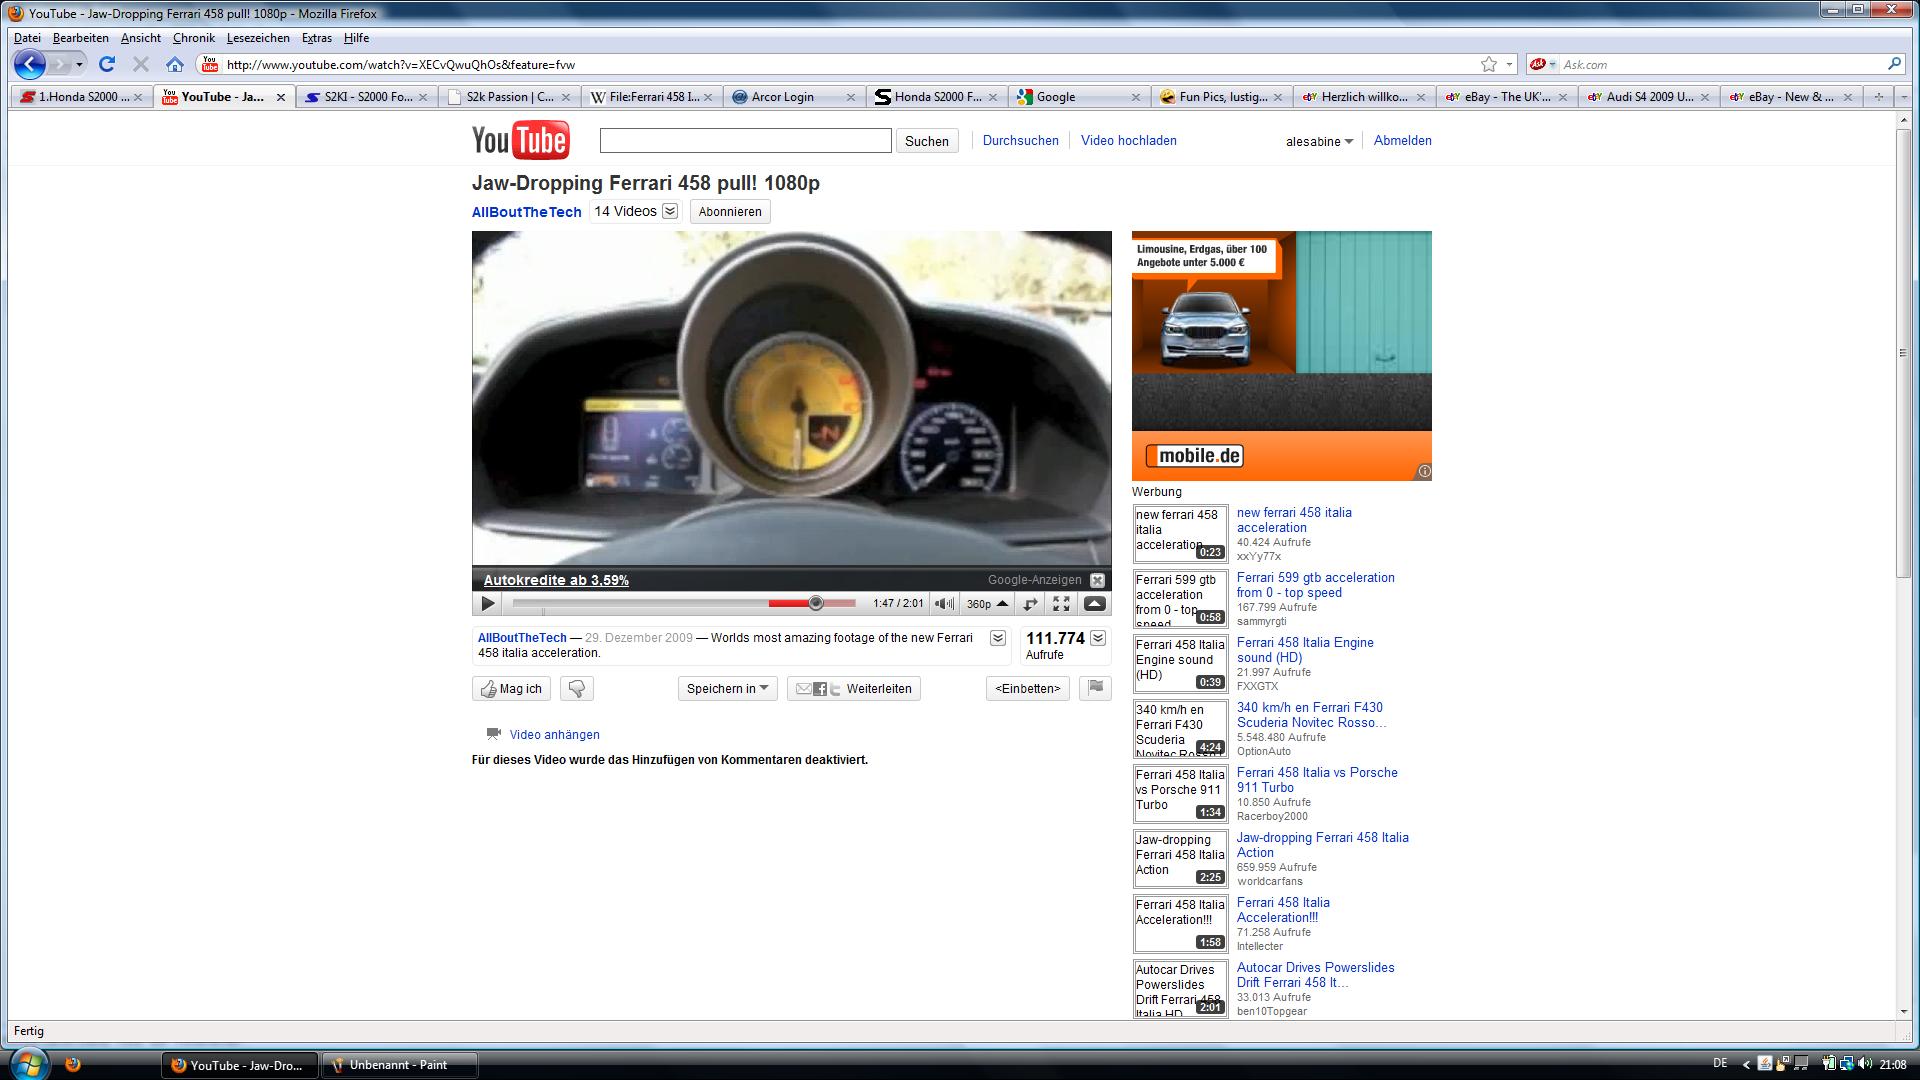Enter fullscreen video mode
The height and width of the screenshot is (1080, 1920).
coord(1061,603)
